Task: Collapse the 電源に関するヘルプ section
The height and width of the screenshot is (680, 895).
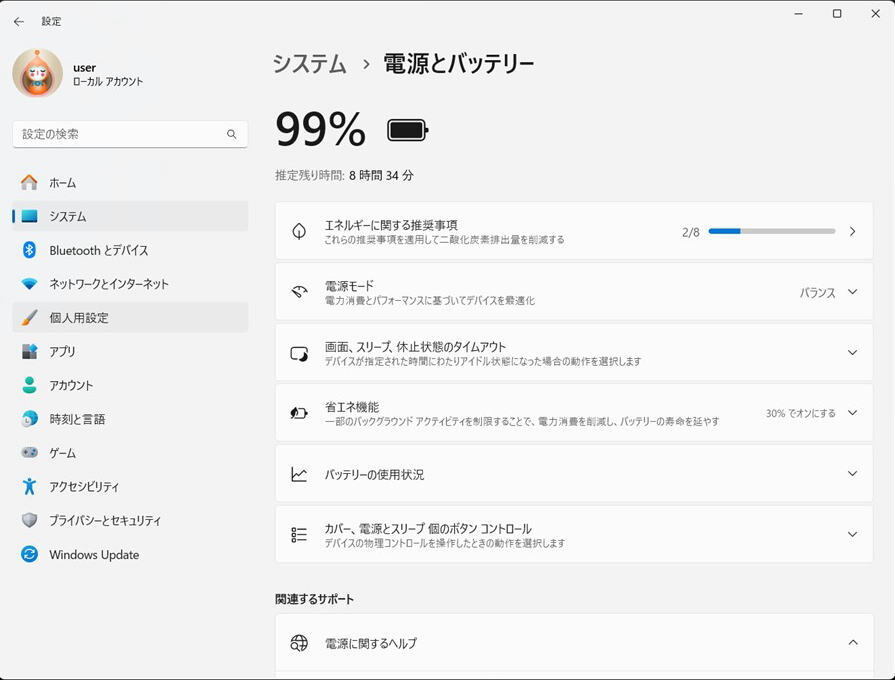Action: point(852,643)
